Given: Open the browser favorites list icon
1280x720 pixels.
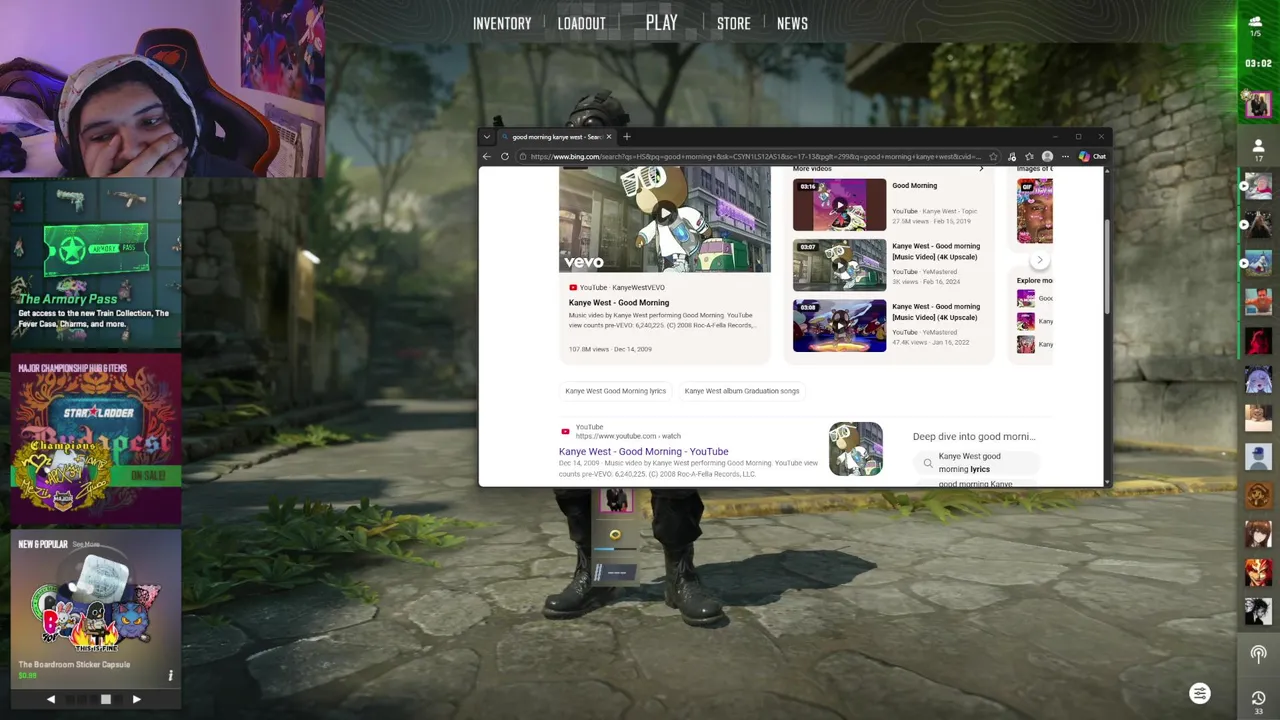Looking at the screenshot, I should 1029,156.
